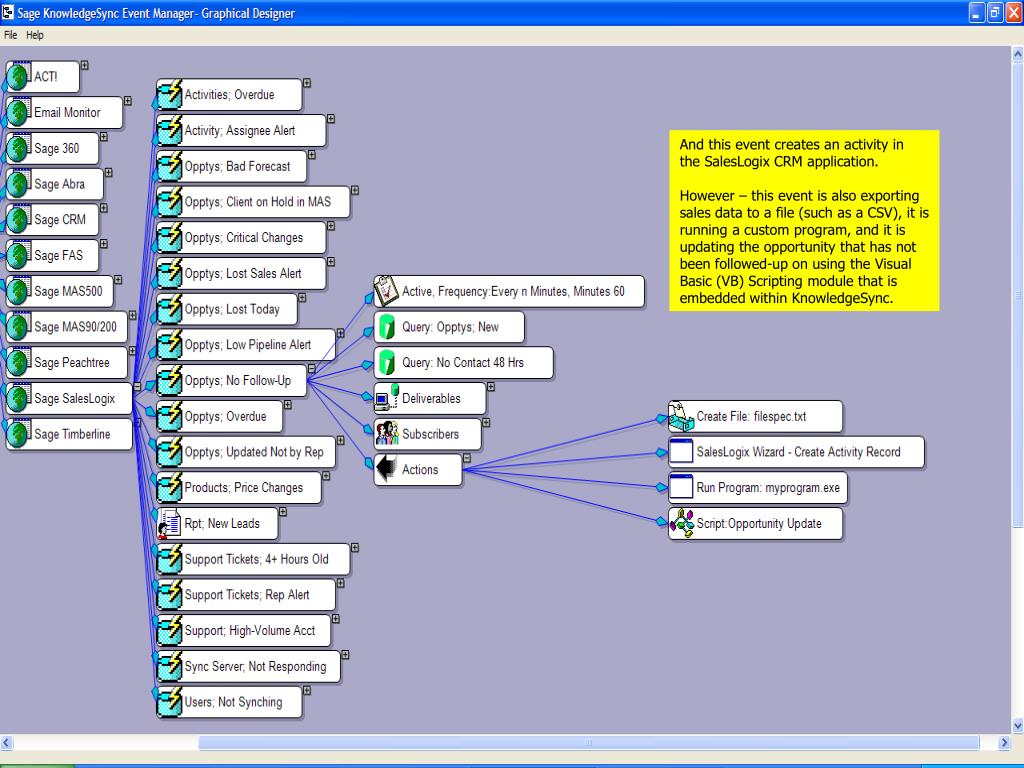Collapse the Actions node

[467, 458]
